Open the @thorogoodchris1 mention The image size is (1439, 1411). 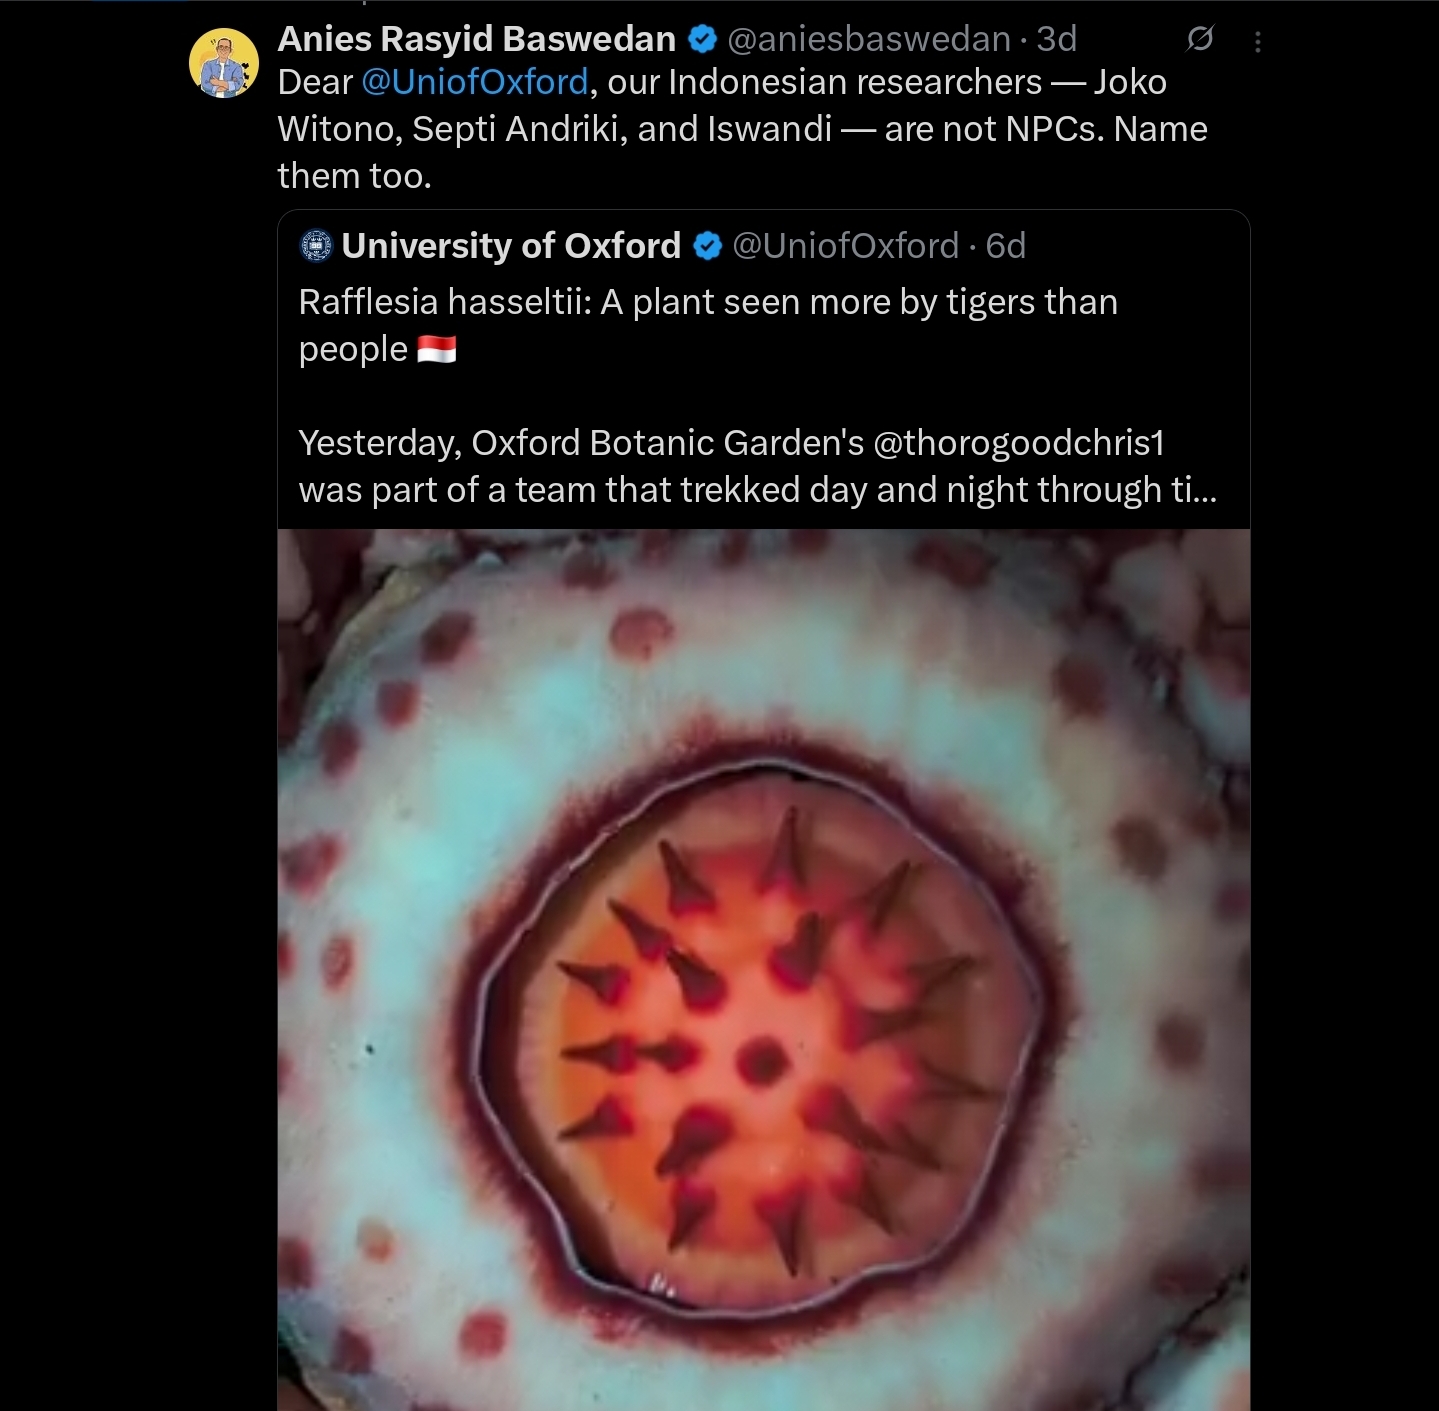[x=1019, y=443]
